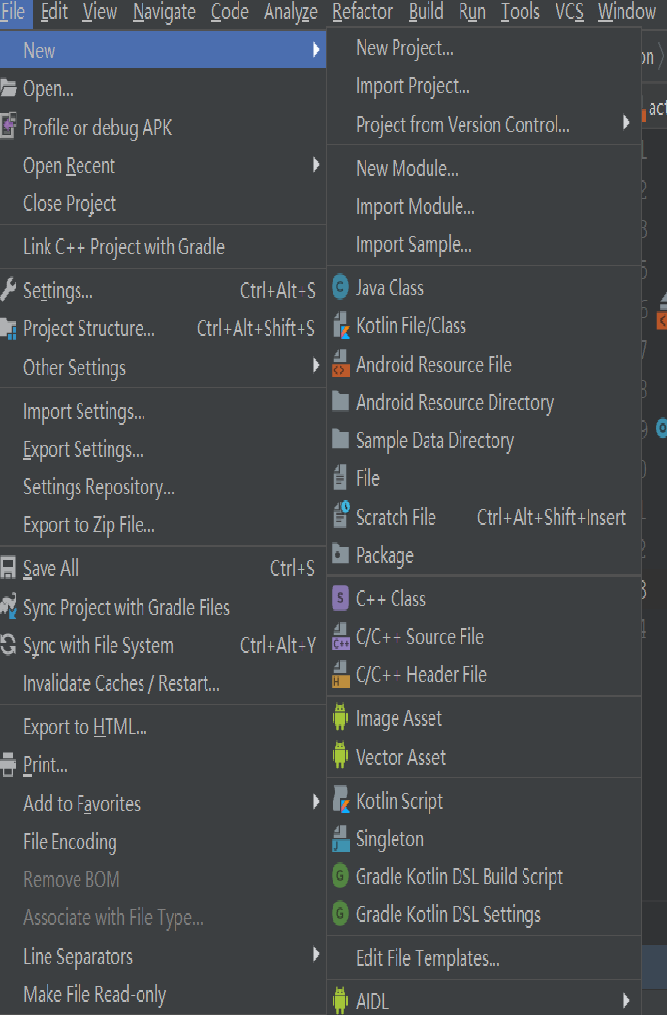This screenshot has width=667, height=1015.
Task: Expand the Line Separators submenu
Action: tap(316, 956)
